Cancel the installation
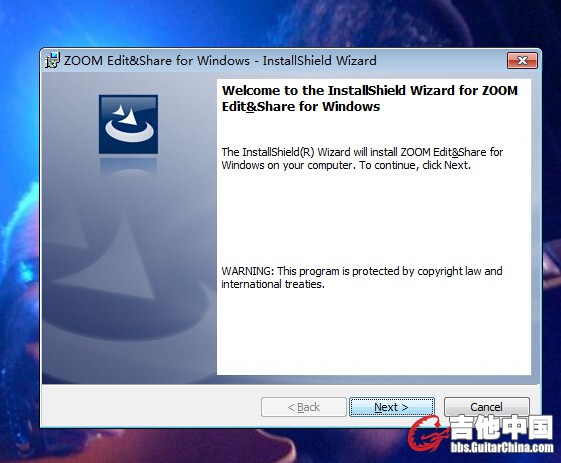The image size is (561, 463). pyautogui.click(x=486, y=407)
